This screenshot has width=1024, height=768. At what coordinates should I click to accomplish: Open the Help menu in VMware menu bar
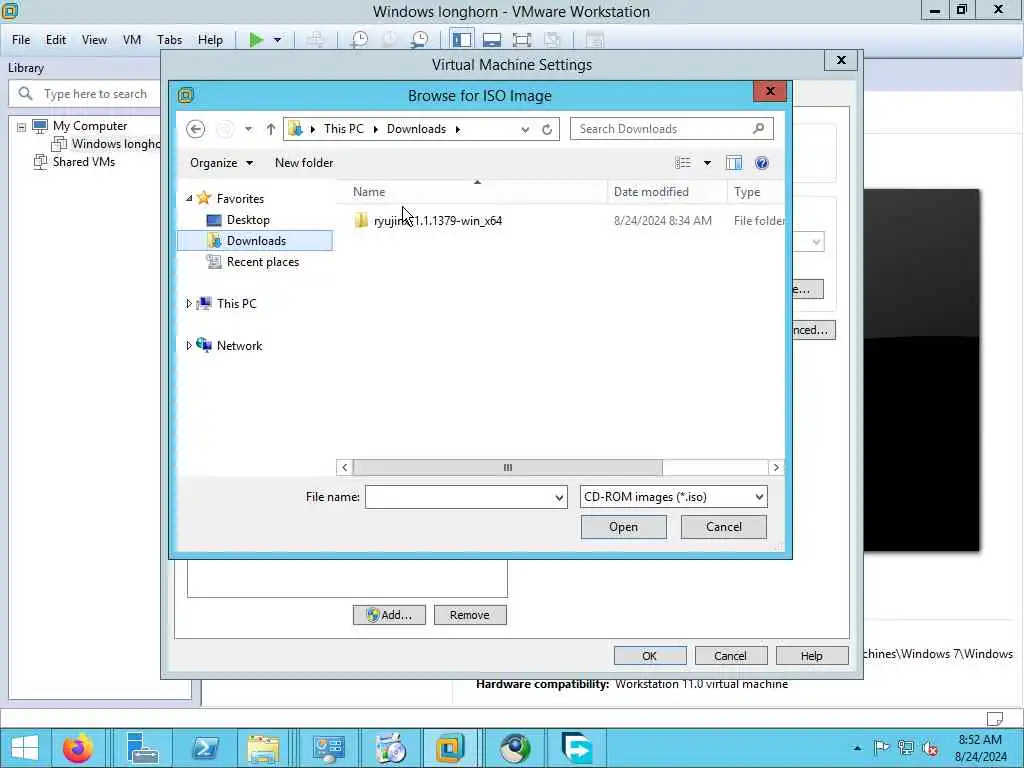[210, 40]
